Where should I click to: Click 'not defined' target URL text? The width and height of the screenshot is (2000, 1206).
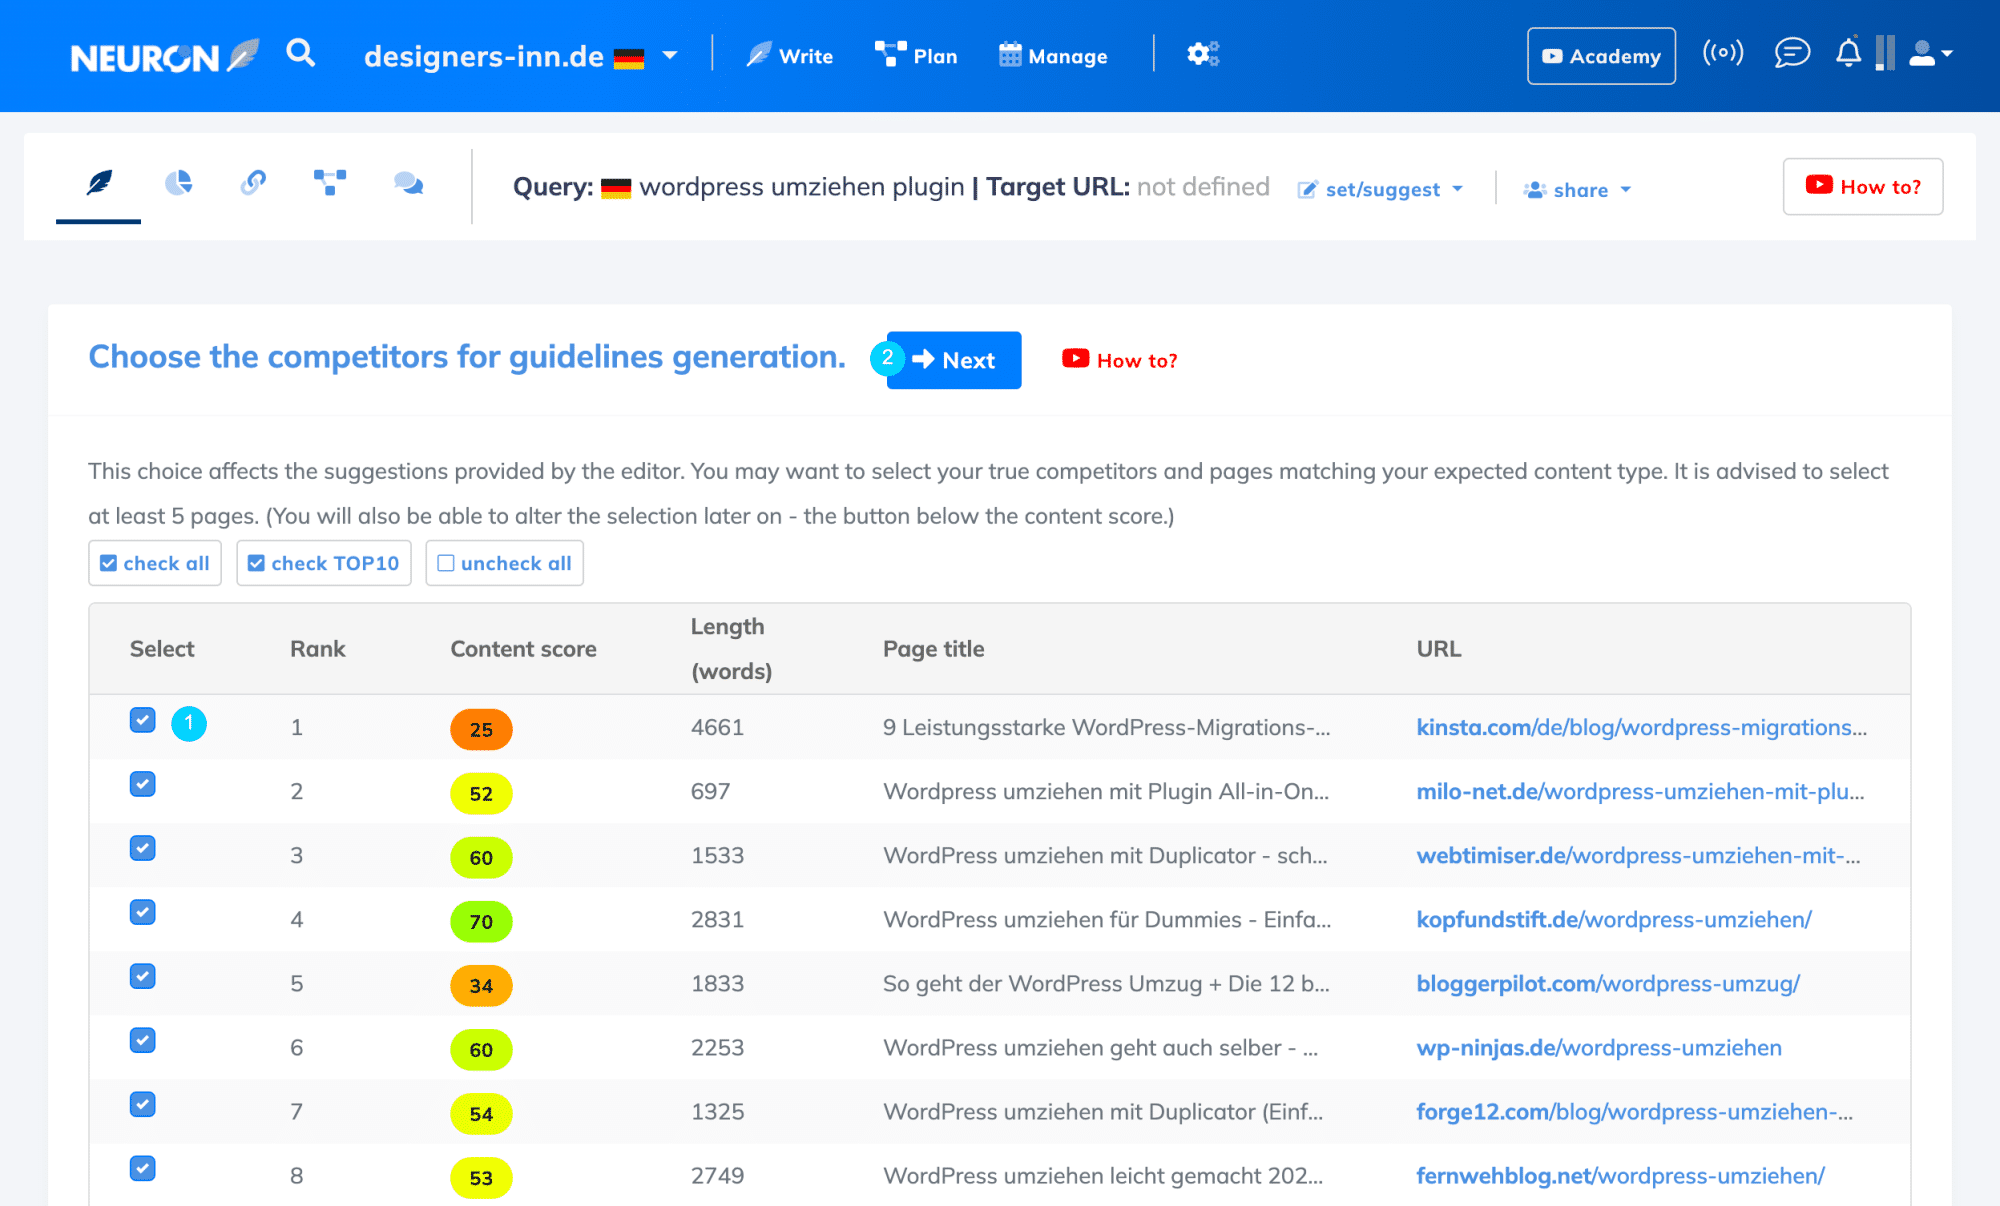click(x=1203, y=187)
